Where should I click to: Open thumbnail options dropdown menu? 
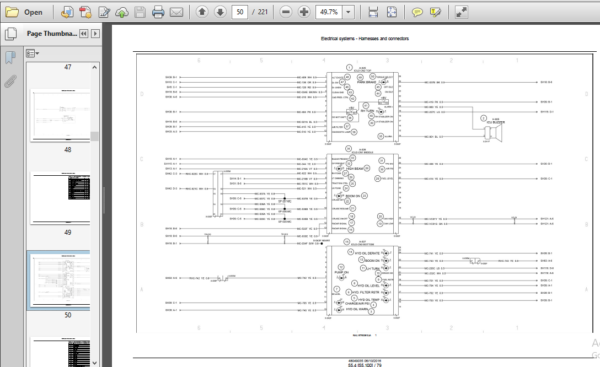pos(33,53)
